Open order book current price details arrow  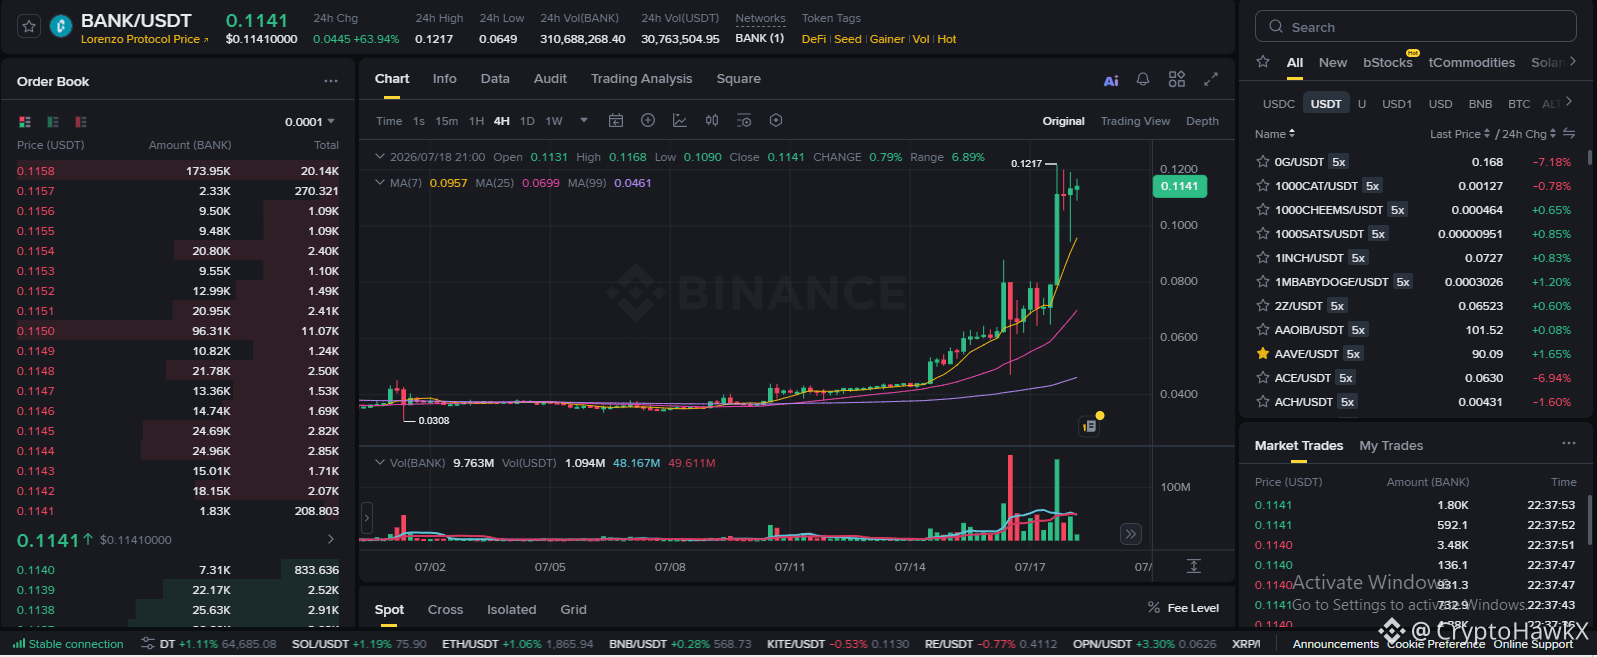click(331, 539)
